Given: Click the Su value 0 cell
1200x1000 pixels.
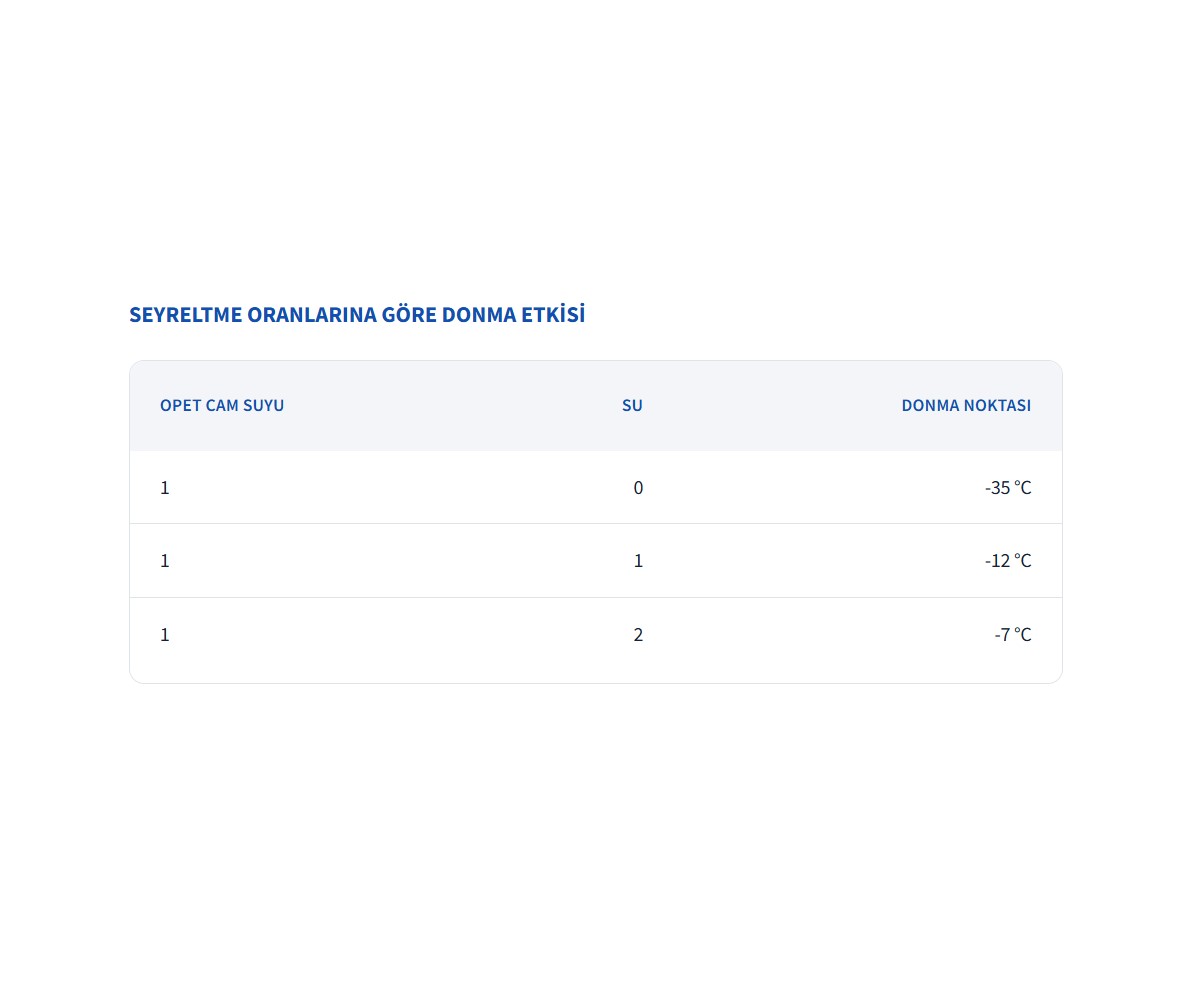Looking at the screenshot, I should pyautogui.click(x=638, y=488).
